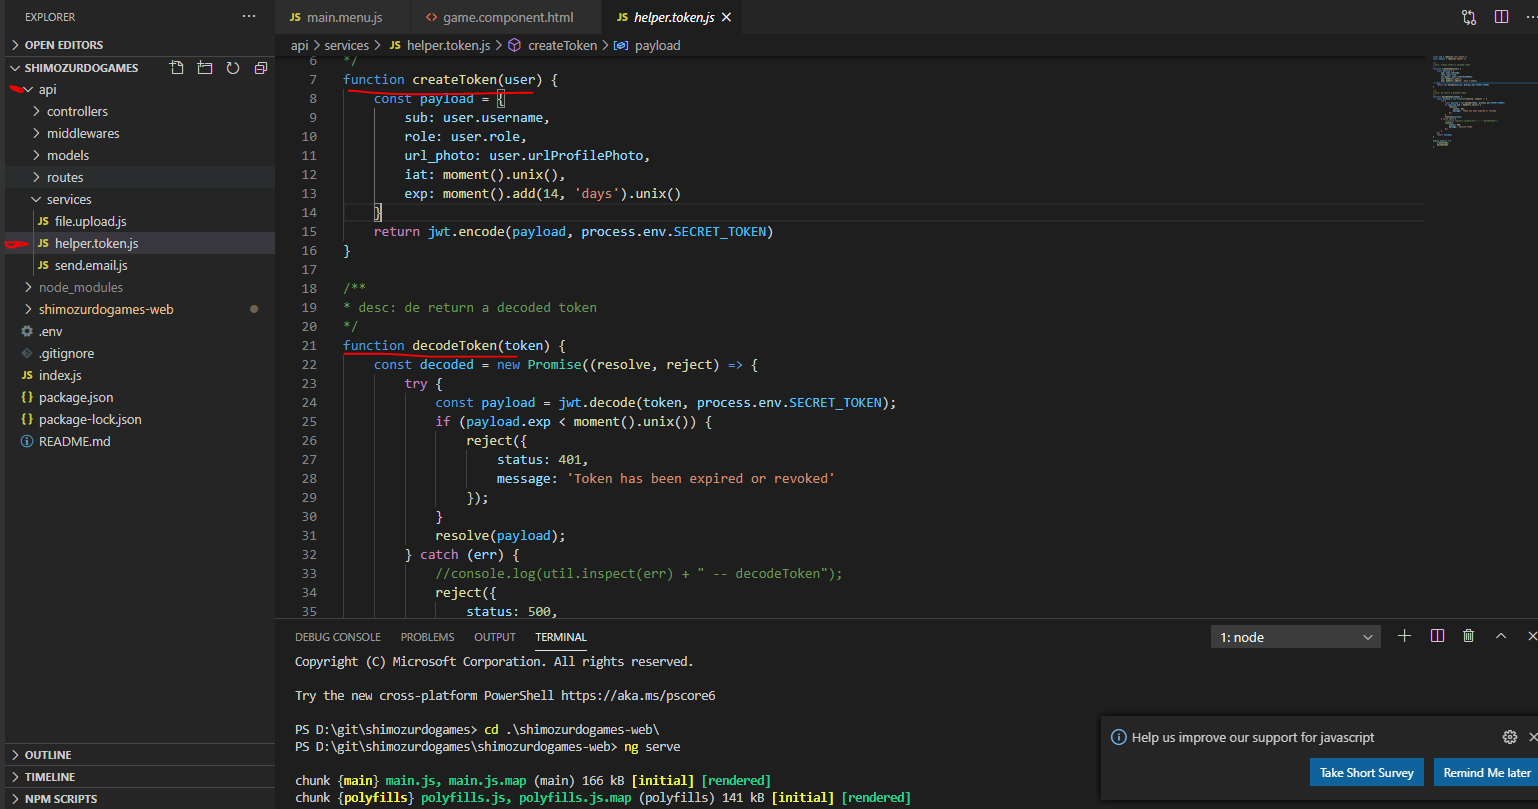1538x809 pixels.
Task: Place cursor on line number 15
Action: [x=309, y=231]
